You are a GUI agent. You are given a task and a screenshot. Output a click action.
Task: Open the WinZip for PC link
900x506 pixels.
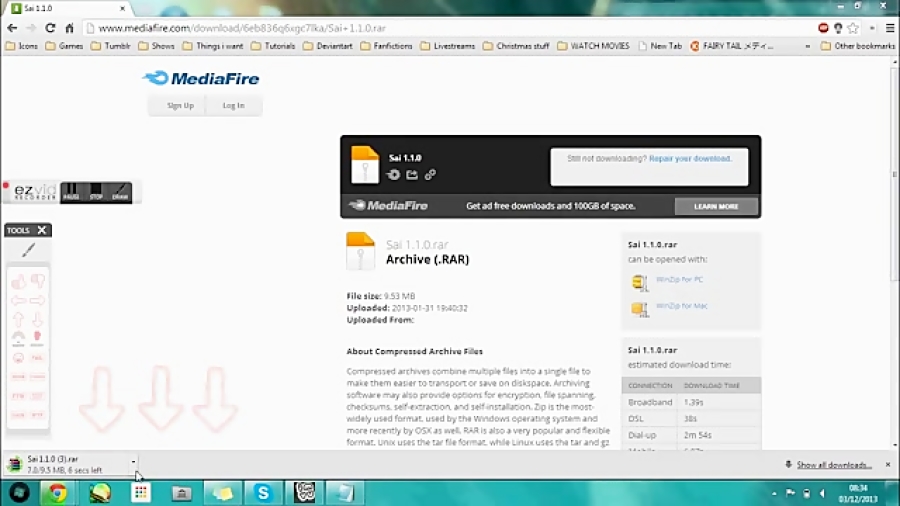680,279
